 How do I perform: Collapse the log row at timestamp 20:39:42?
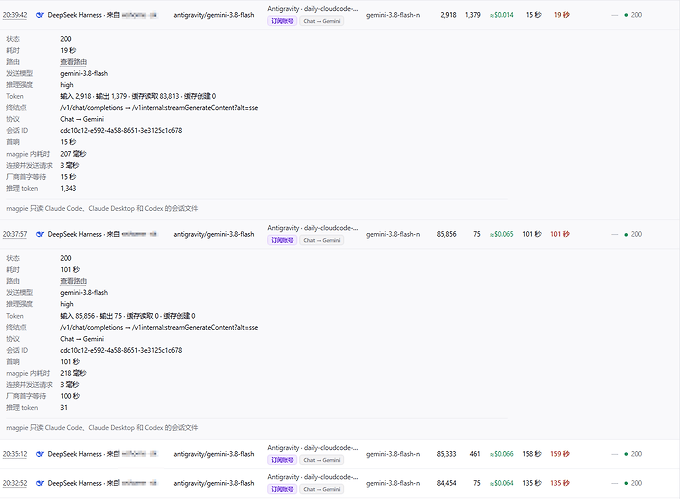pos(15,15)
